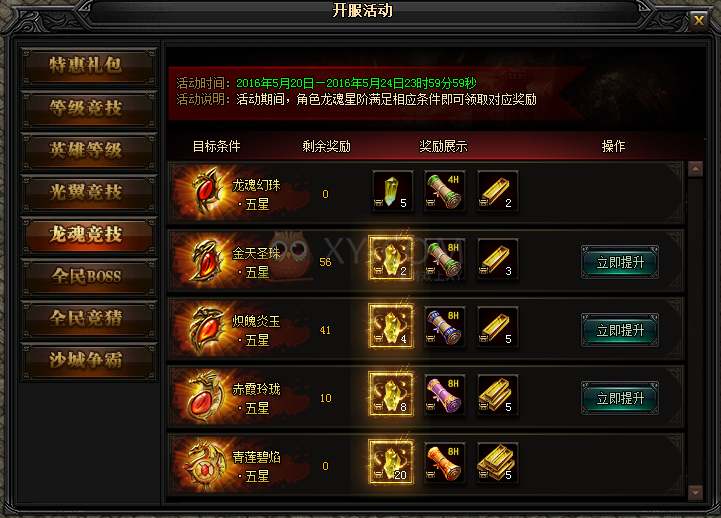This screenshot has height=518, width=721.
Task: Click the 金天圣珠 dragon soul gem icon
Action: coord(206,261)
